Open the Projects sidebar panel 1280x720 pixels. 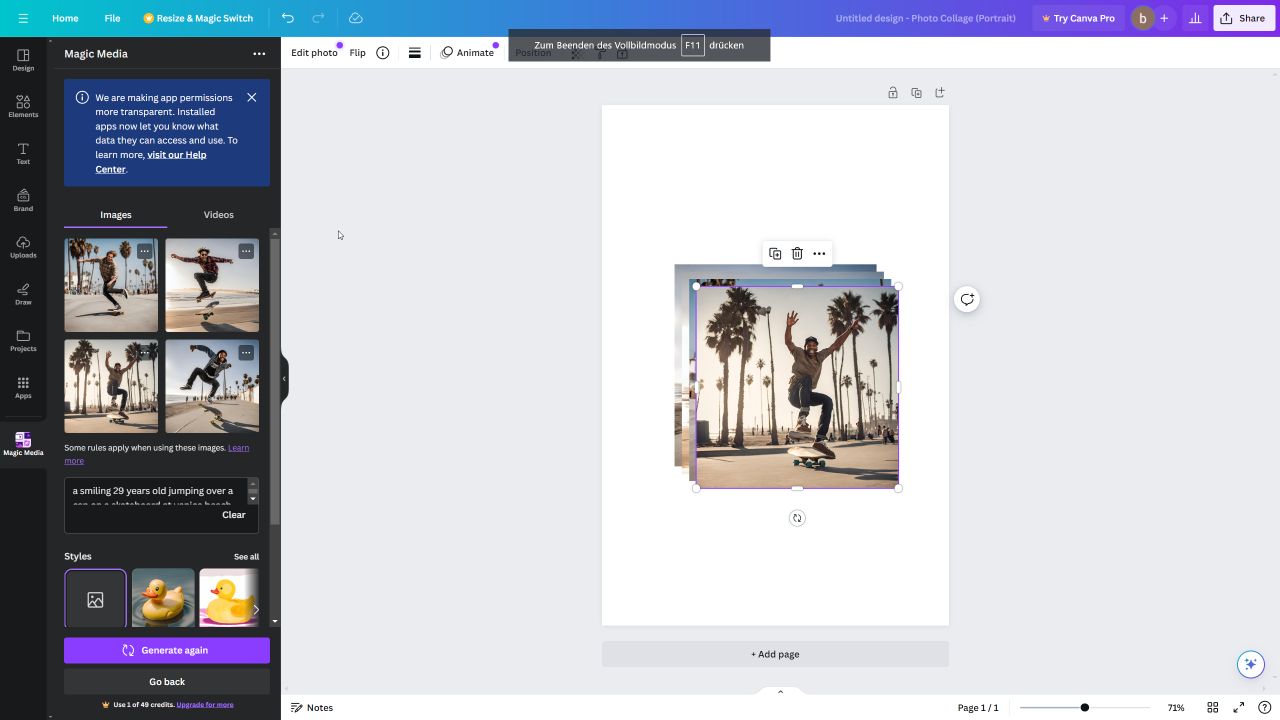23,341
